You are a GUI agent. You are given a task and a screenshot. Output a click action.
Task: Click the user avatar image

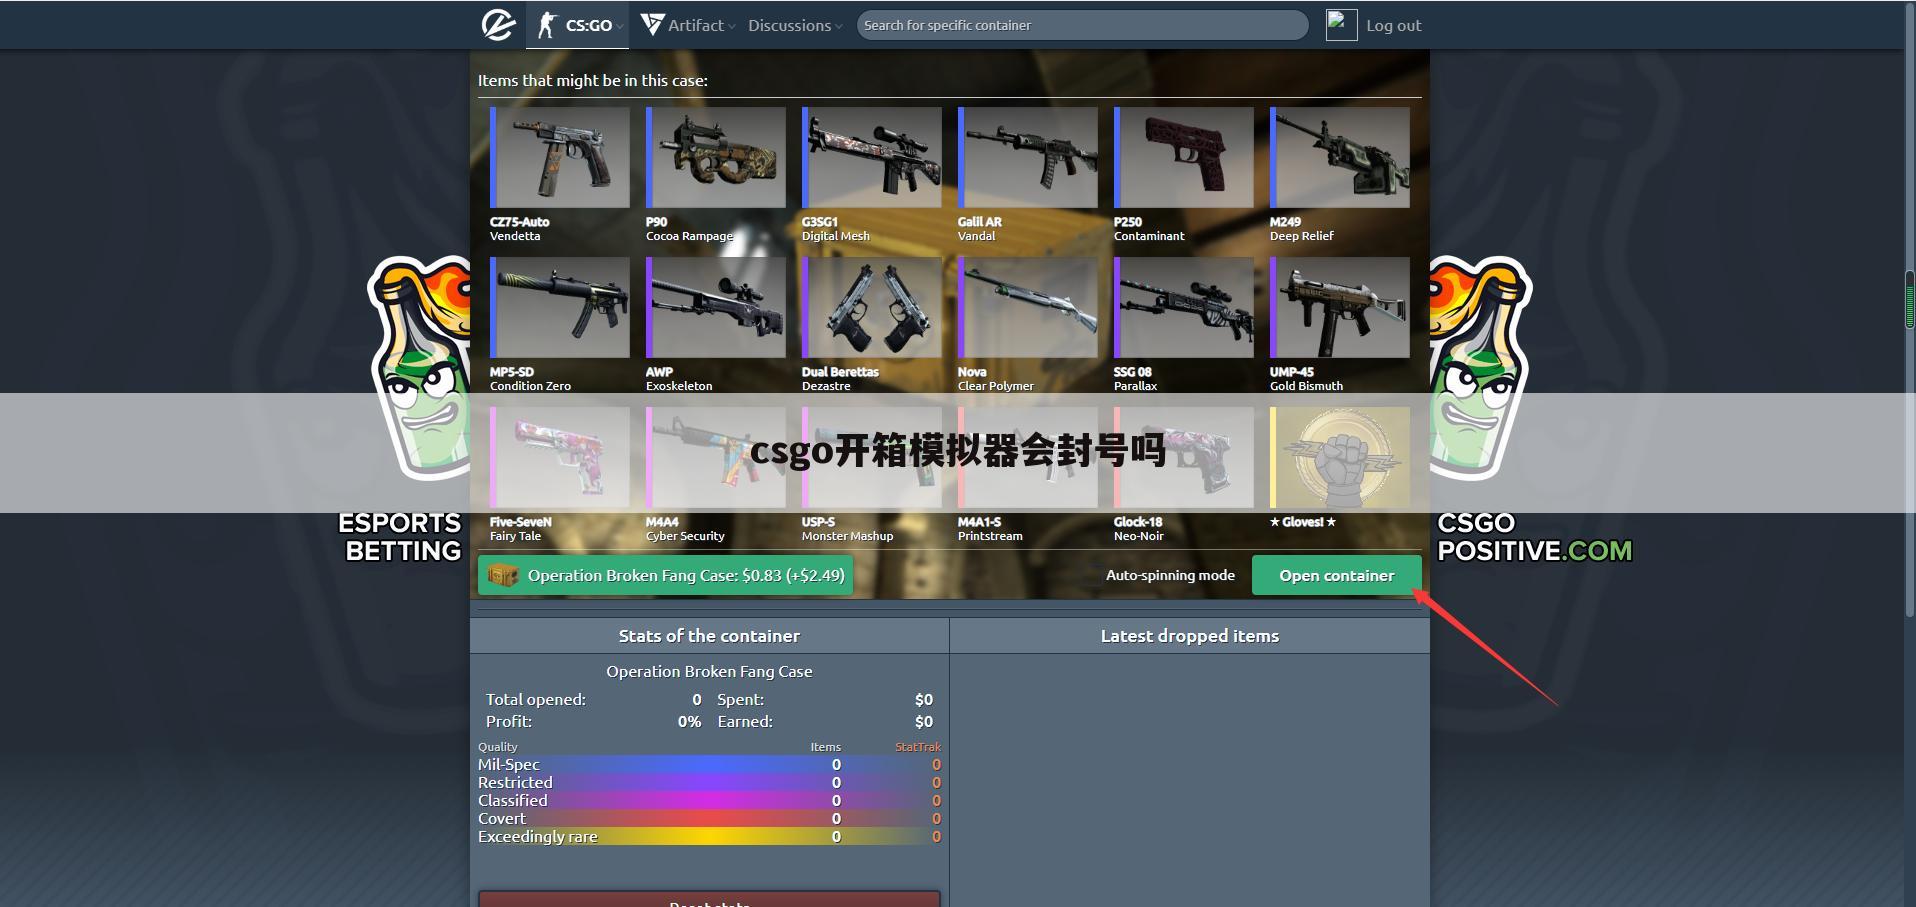coord(1341,25)
